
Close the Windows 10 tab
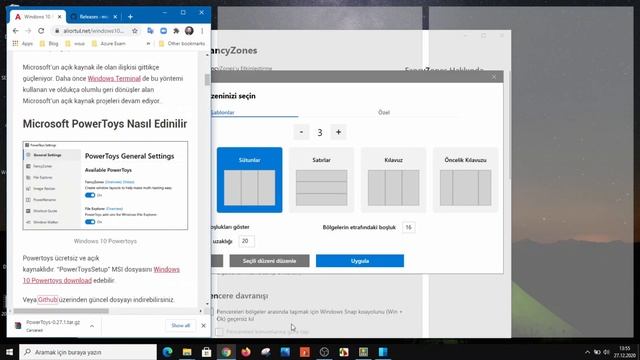click(x=60, y=17)
